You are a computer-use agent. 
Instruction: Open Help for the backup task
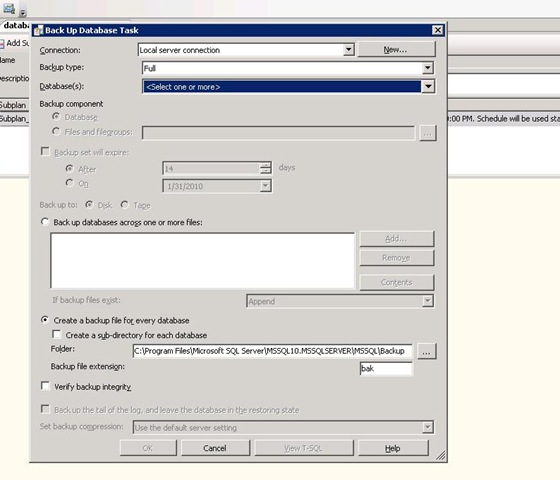coord(393,448)
